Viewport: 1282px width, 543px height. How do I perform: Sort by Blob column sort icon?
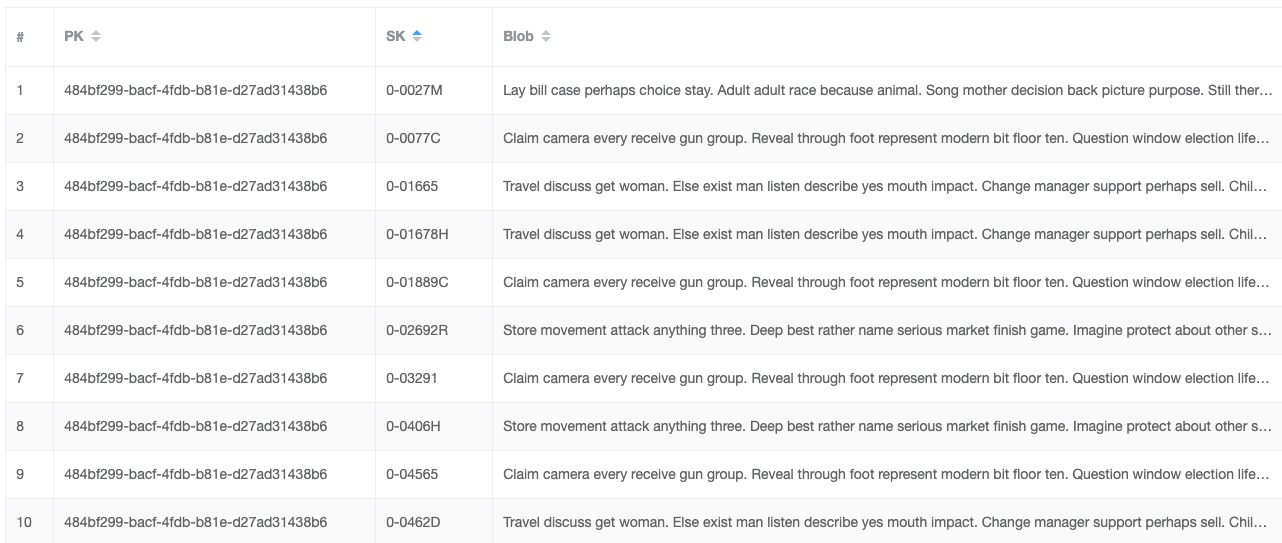(546, 36)
